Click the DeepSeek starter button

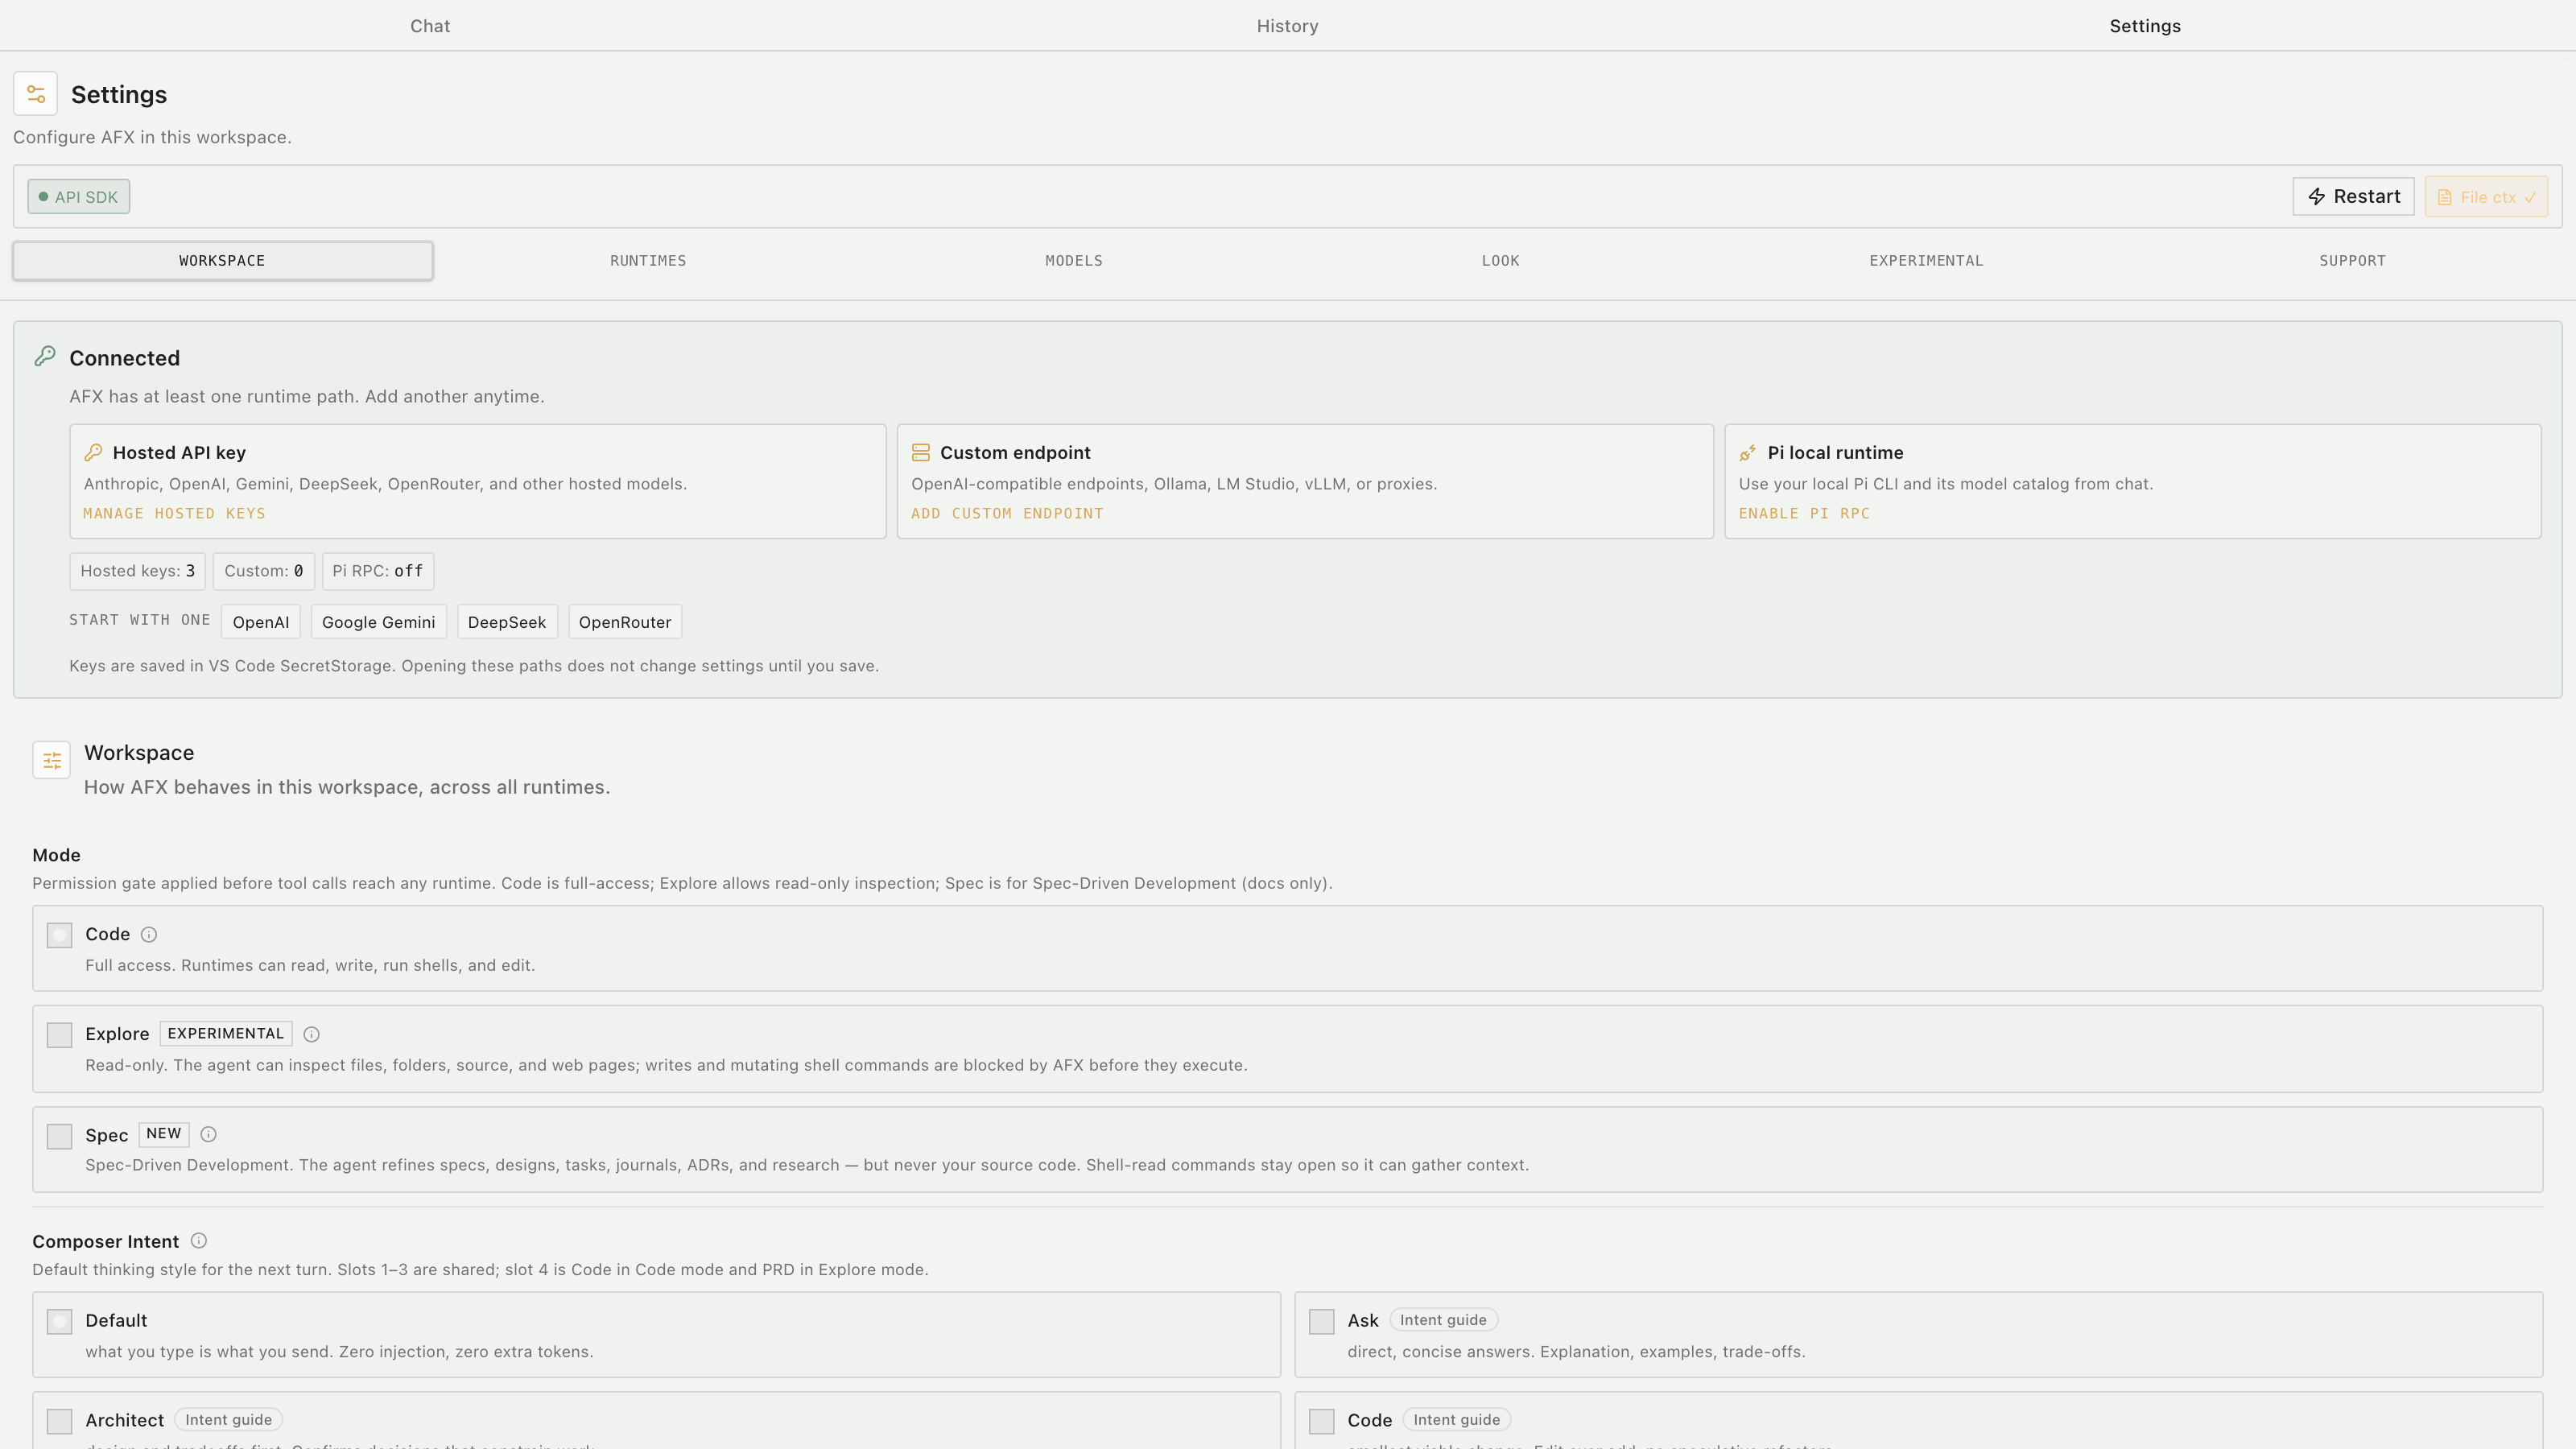click(507, 622)
